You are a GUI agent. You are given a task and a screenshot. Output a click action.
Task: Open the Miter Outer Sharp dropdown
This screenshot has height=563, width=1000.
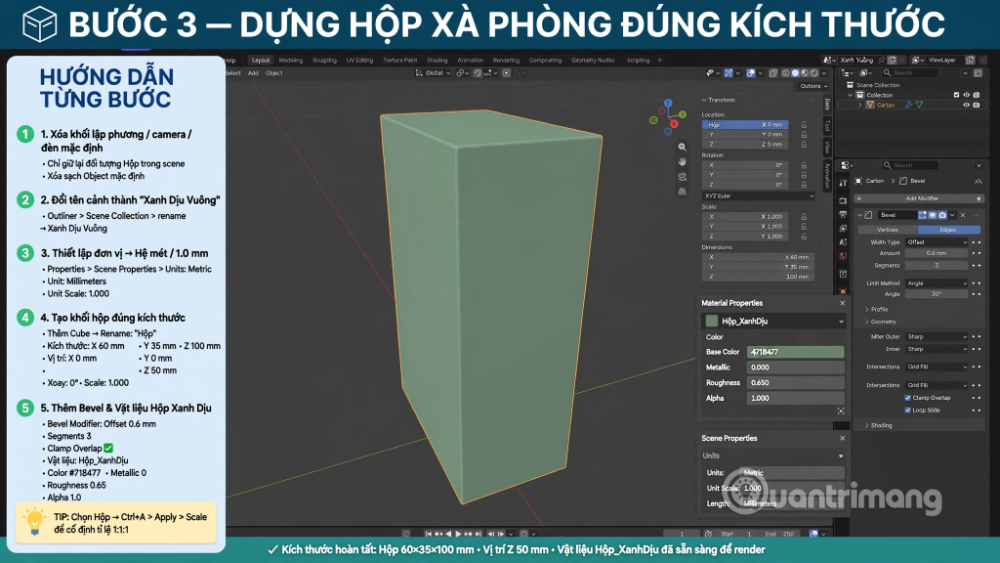tap(937, 337)
